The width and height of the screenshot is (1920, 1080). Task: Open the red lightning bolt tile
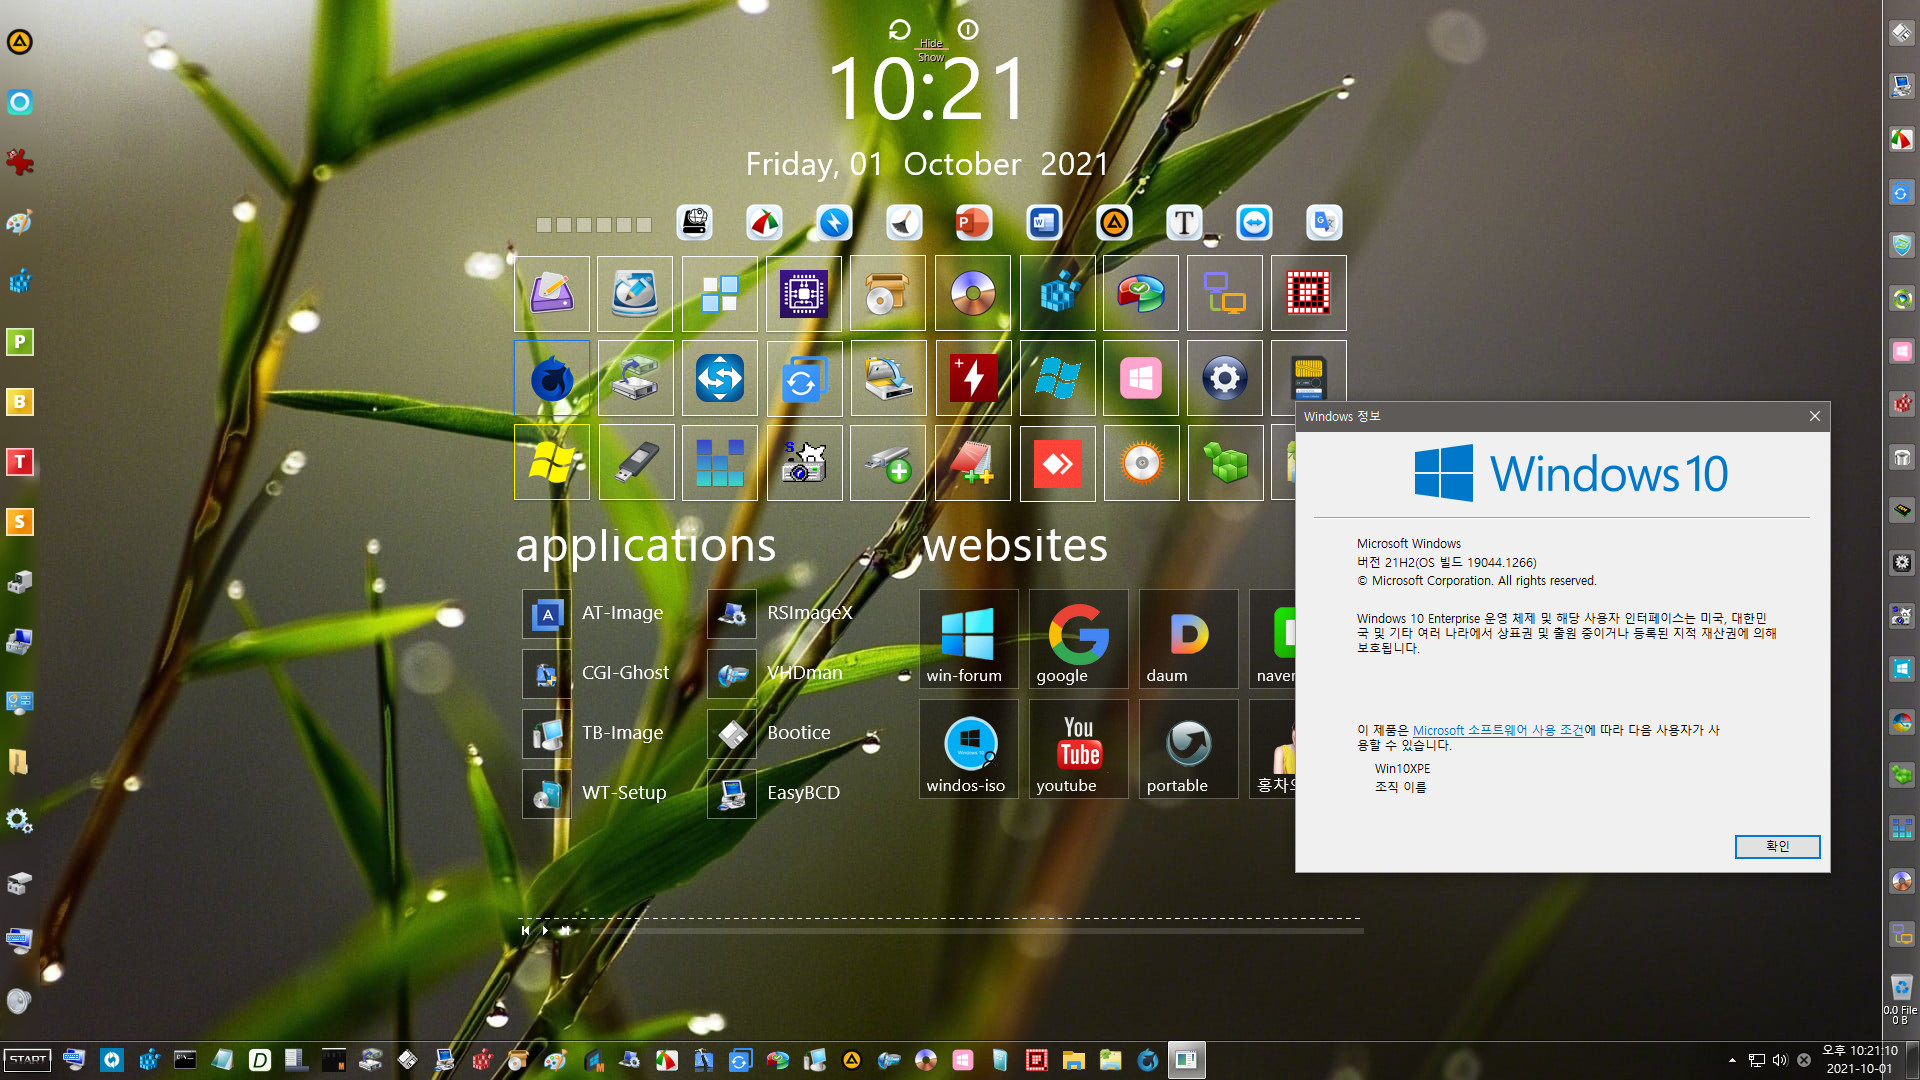pos(973,378)
